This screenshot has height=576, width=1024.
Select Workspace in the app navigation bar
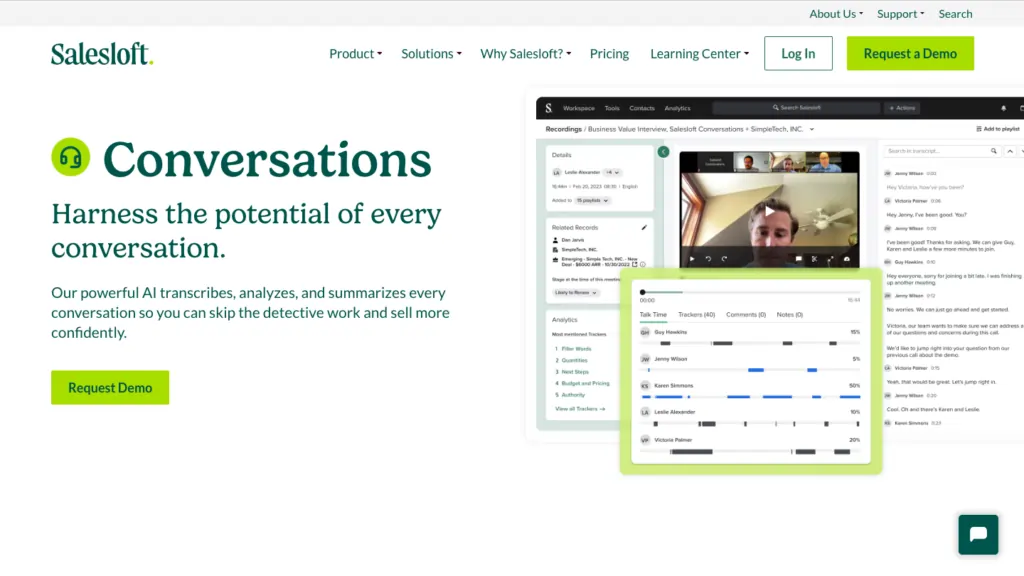pos(579,108)
